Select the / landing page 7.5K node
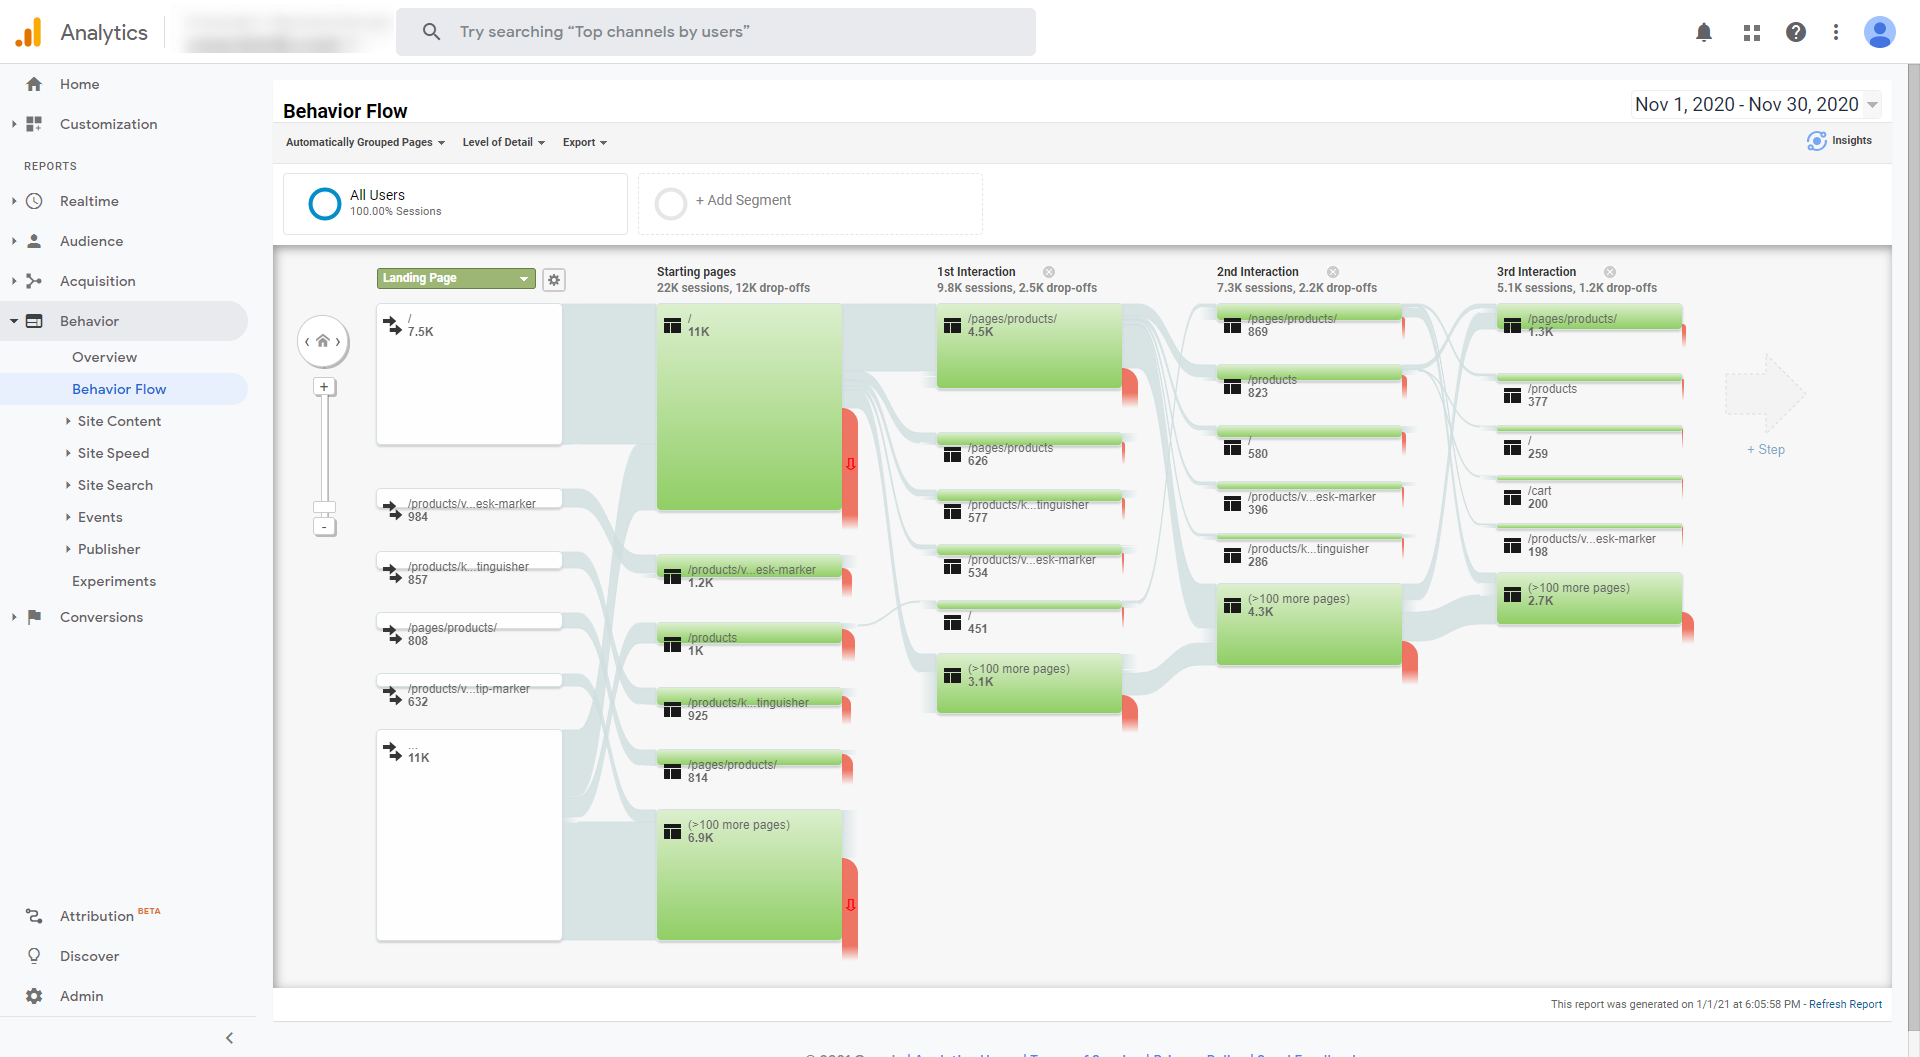This screenshot has width=1920, height=1057. pyautogui.click(x=469, y=374)
